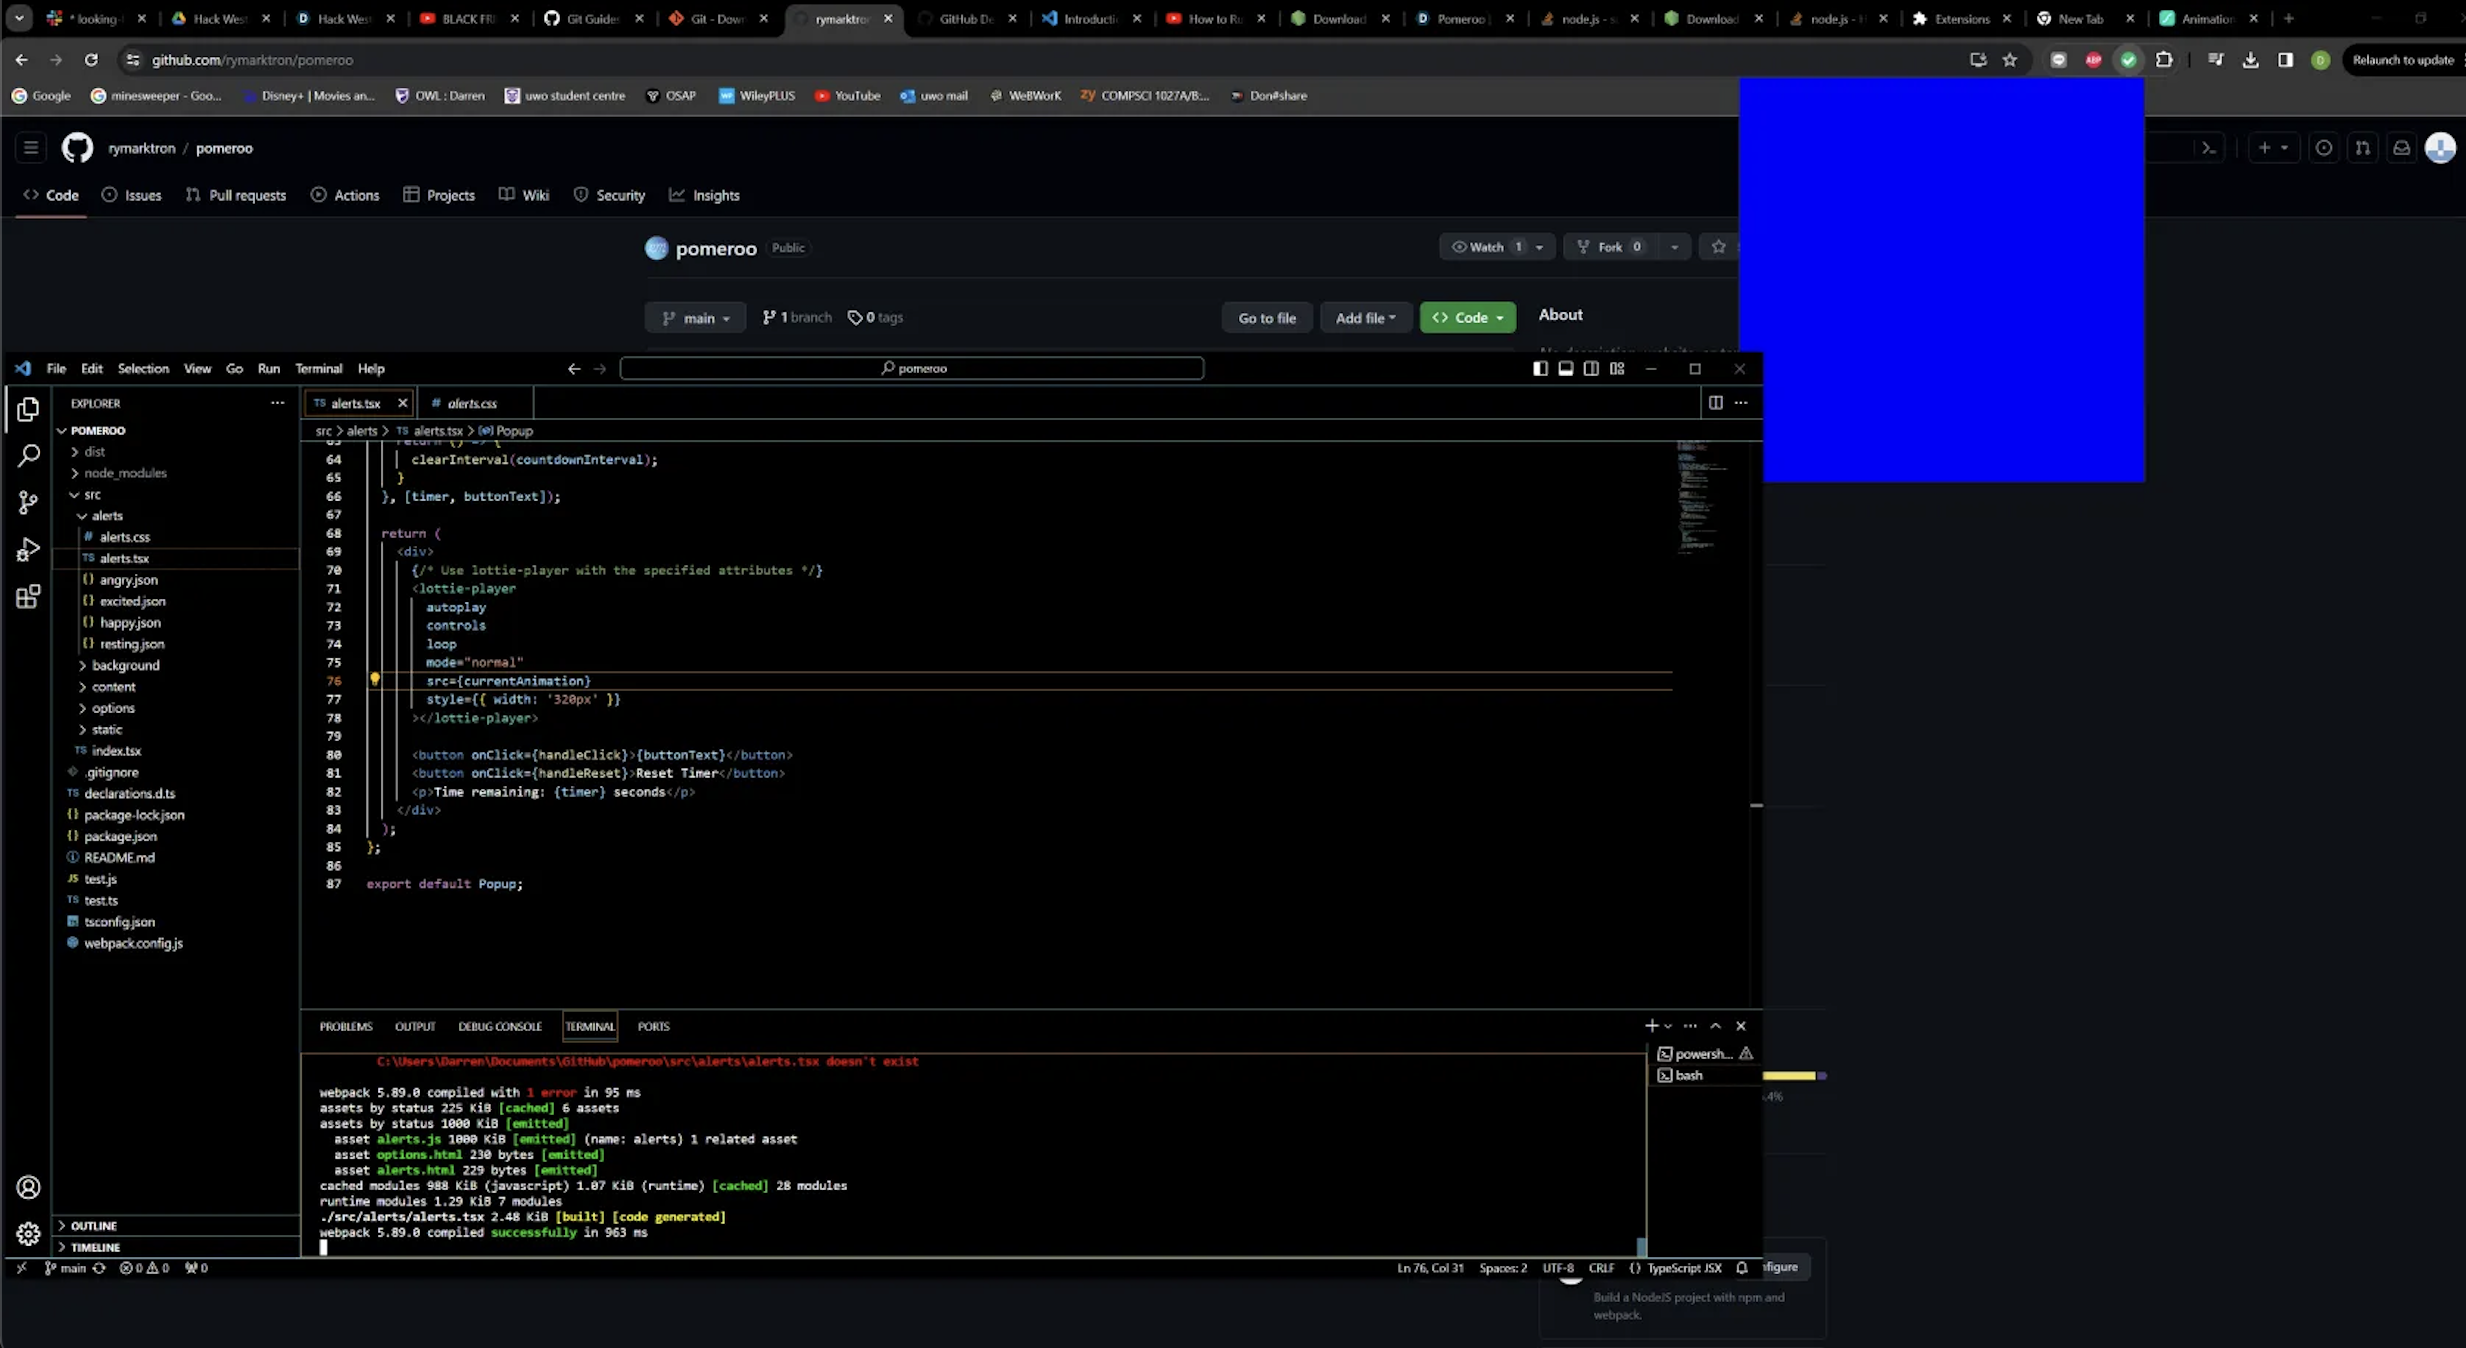Open Source Control view in activity bar
The image size is (2466, 1348).
tap(28, 502)
